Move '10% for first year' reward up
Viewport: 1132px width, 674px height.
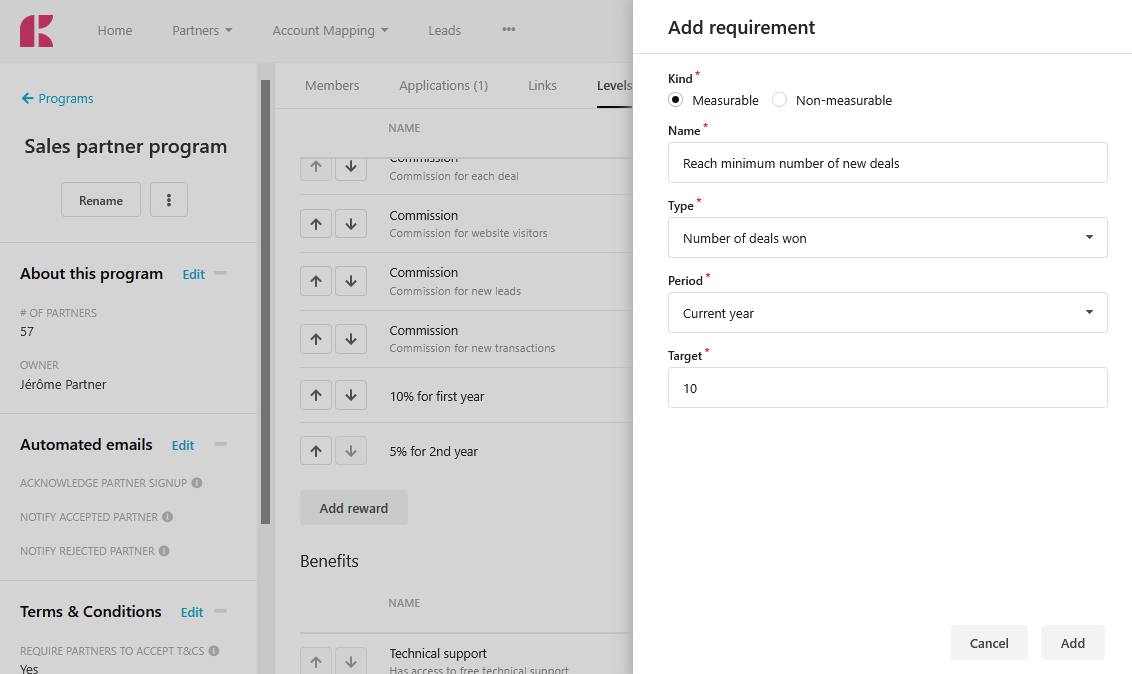point(316,395)
